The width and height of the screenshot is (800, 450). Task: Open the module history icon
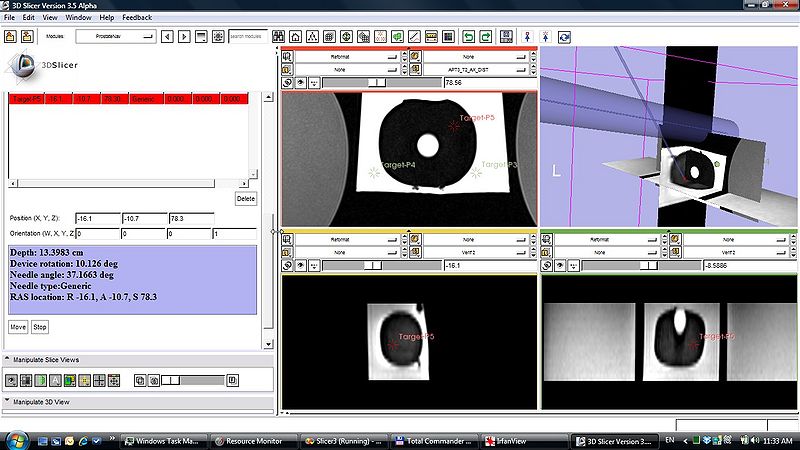coord(201,37)
